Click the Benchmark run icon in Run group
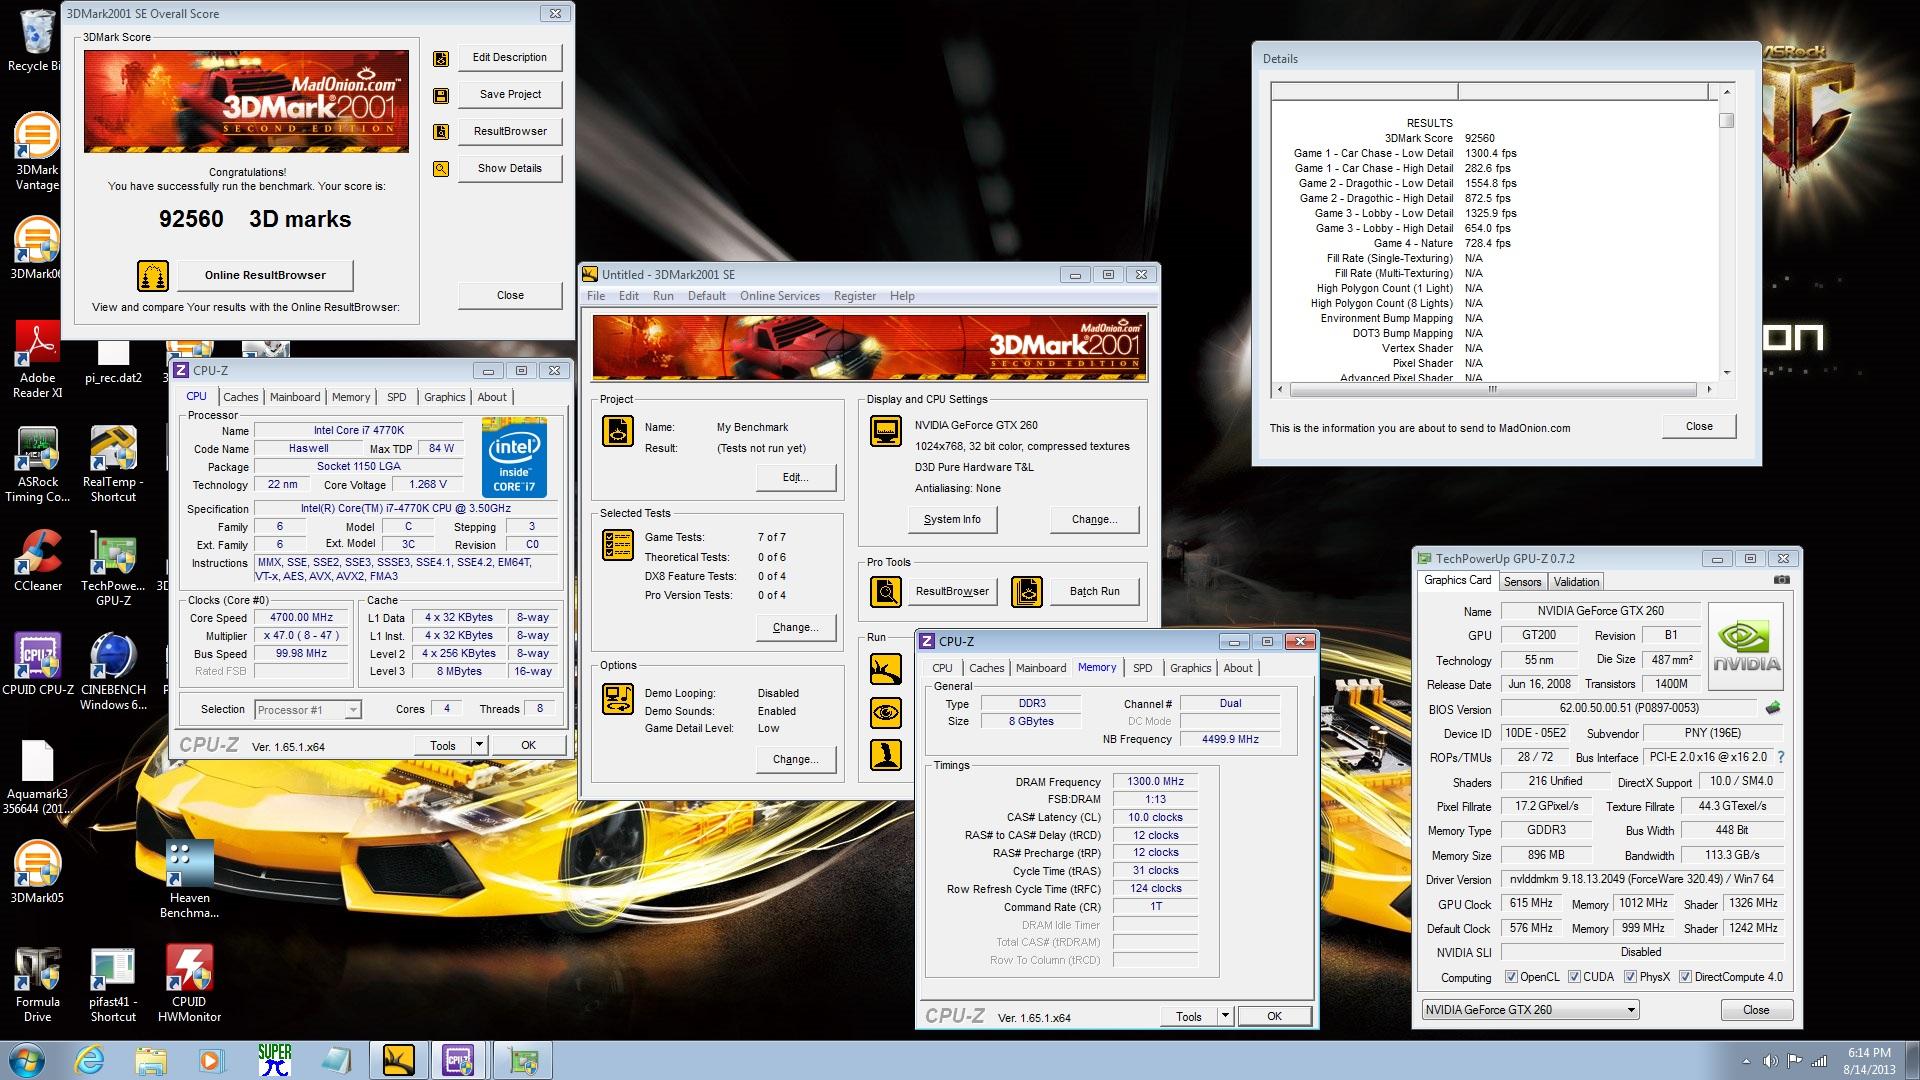 [x=886, y=669]
